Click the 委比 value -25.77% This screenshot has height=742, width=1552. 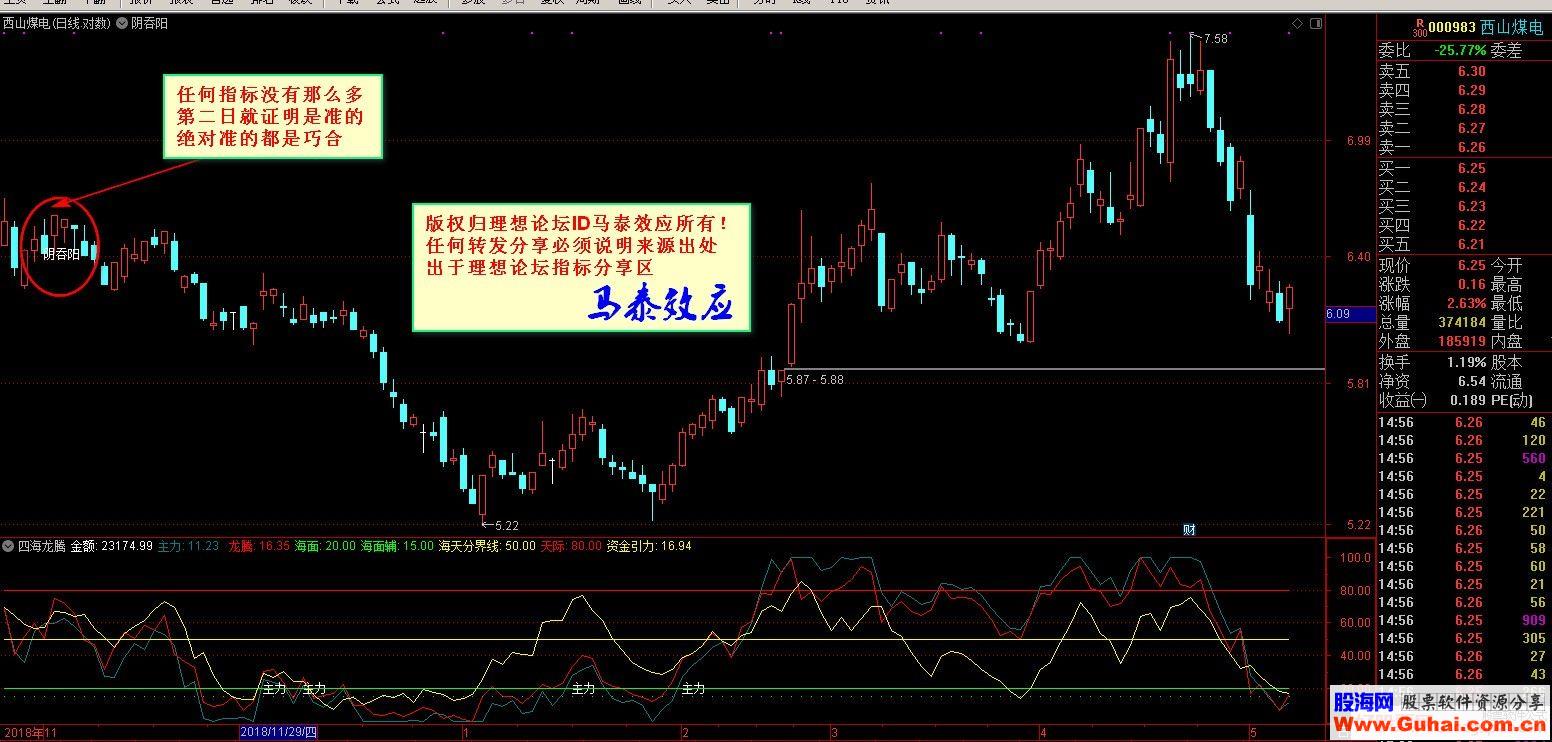(1460, 50)
